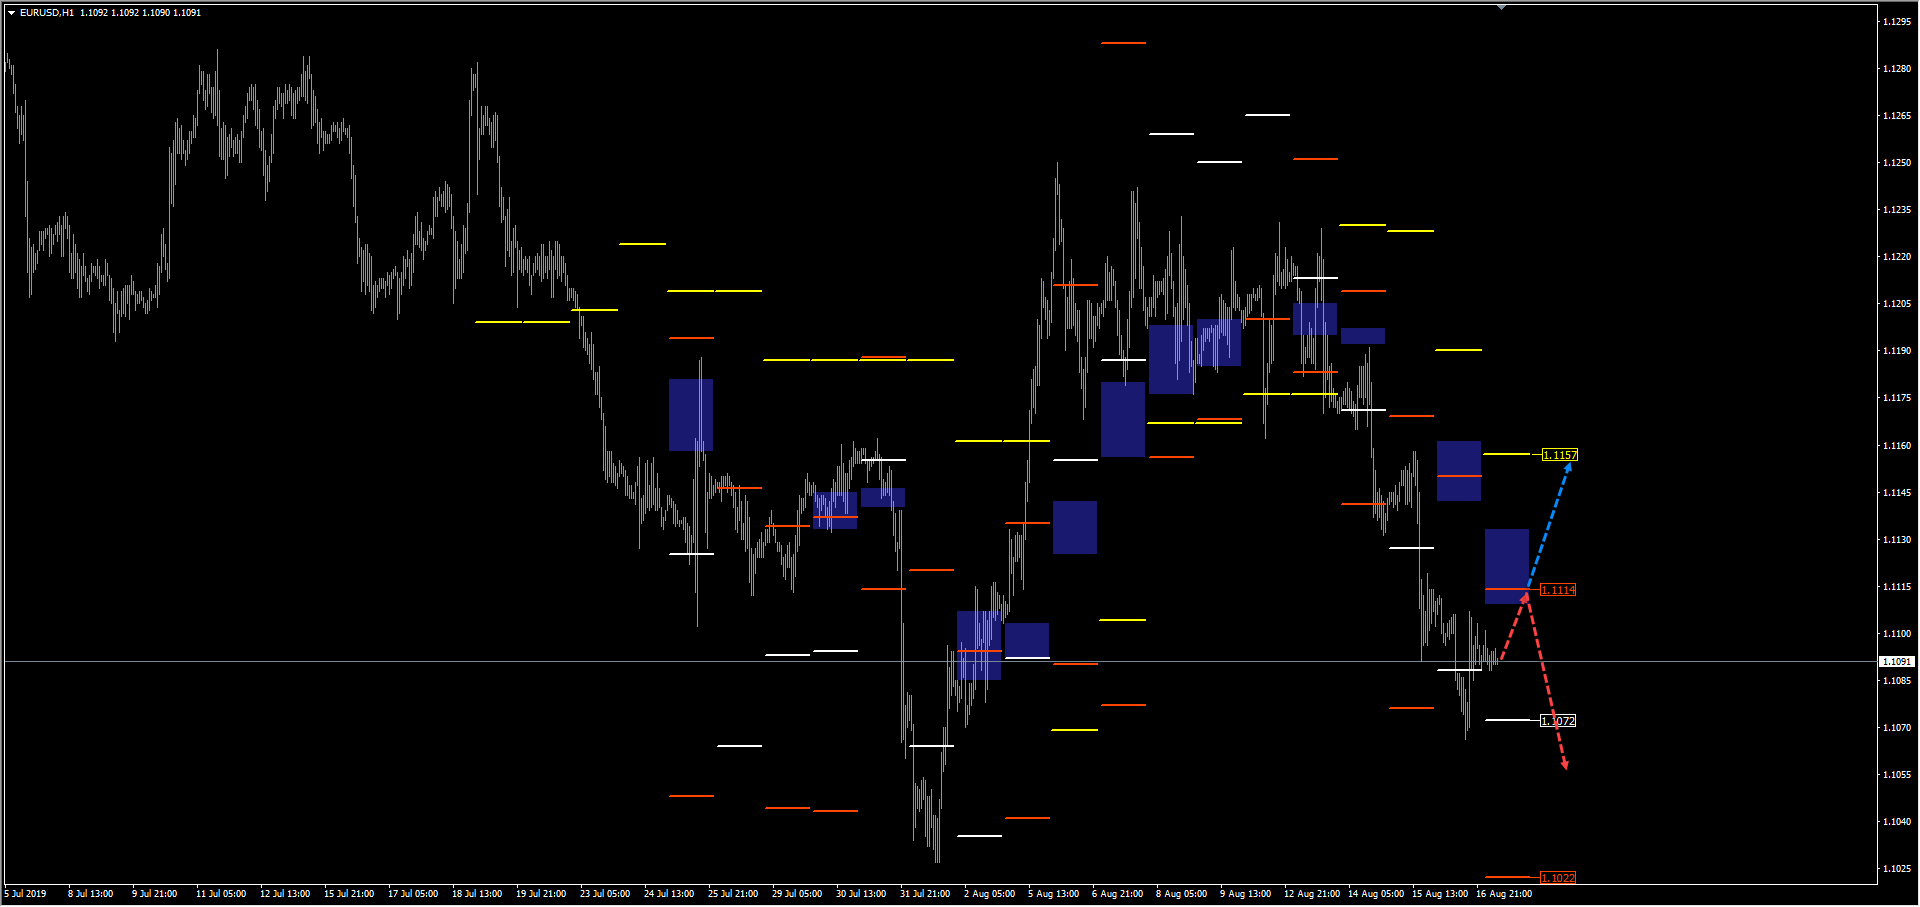Click the 1.1025 value on price scale
The image size is (1920, 907).
[x=1896, y=869]
